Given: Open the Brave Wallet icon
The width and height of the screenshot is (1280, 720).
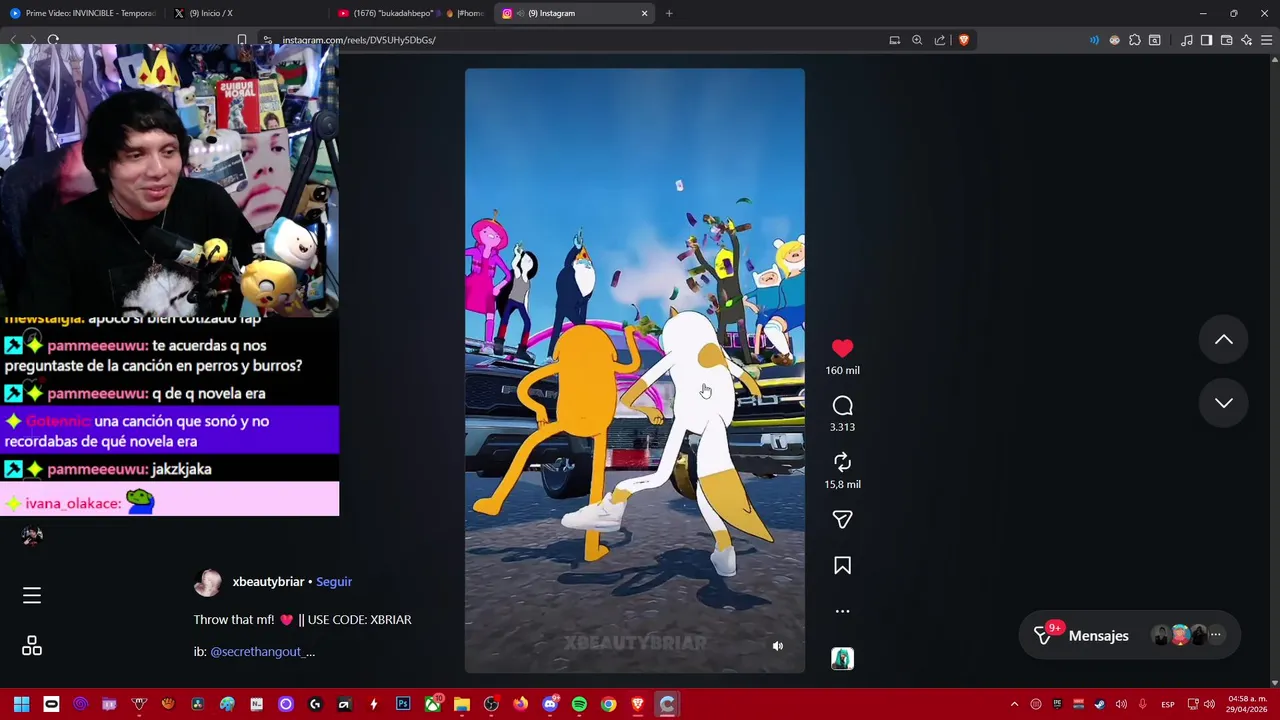Looking at the screenshot, I should pos(1226,40).
